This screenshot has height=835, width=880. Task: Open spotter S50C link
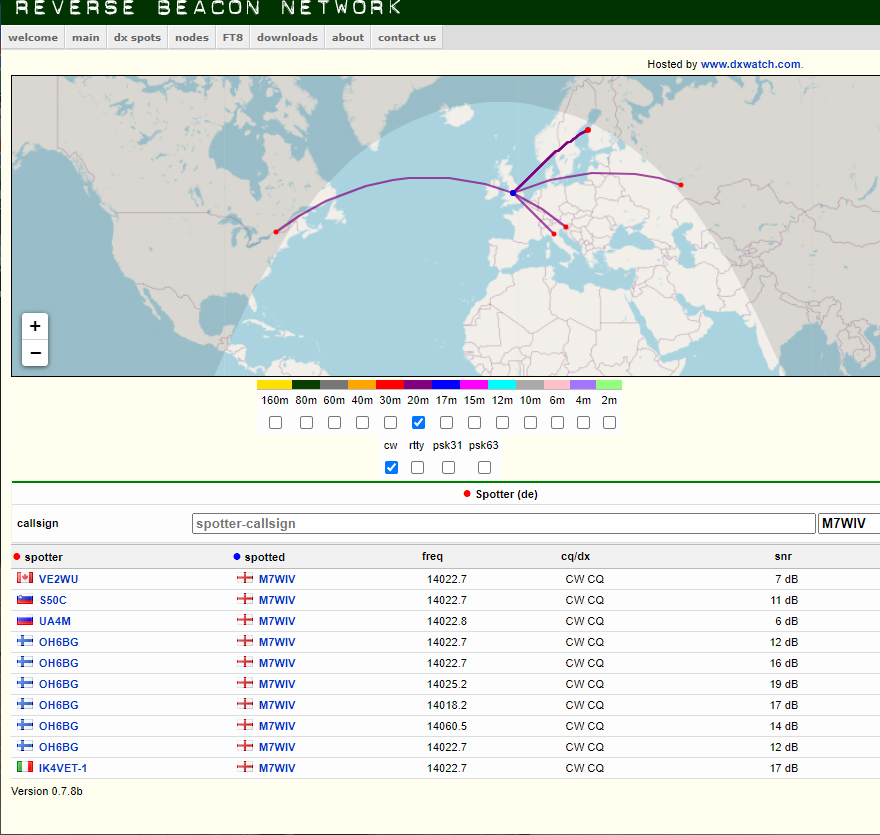pyautogui.click(x=53, y=600)
